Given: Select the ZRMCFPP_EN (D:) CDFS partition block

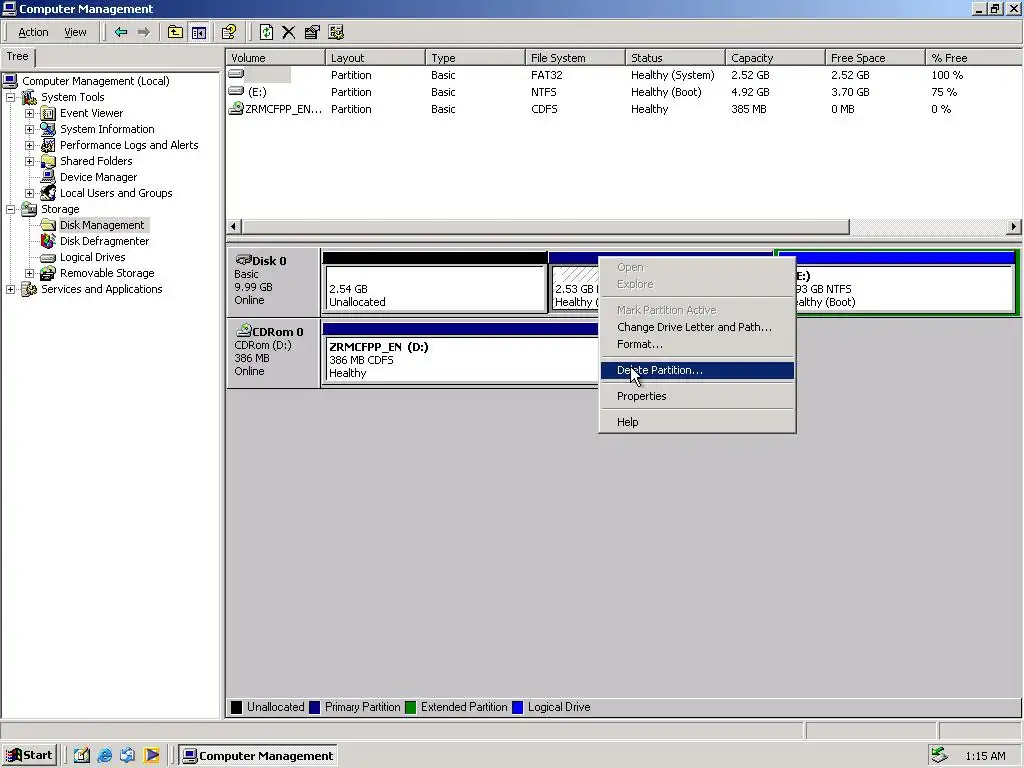Looking at the screenshot, I should click(x=462, y=359).
